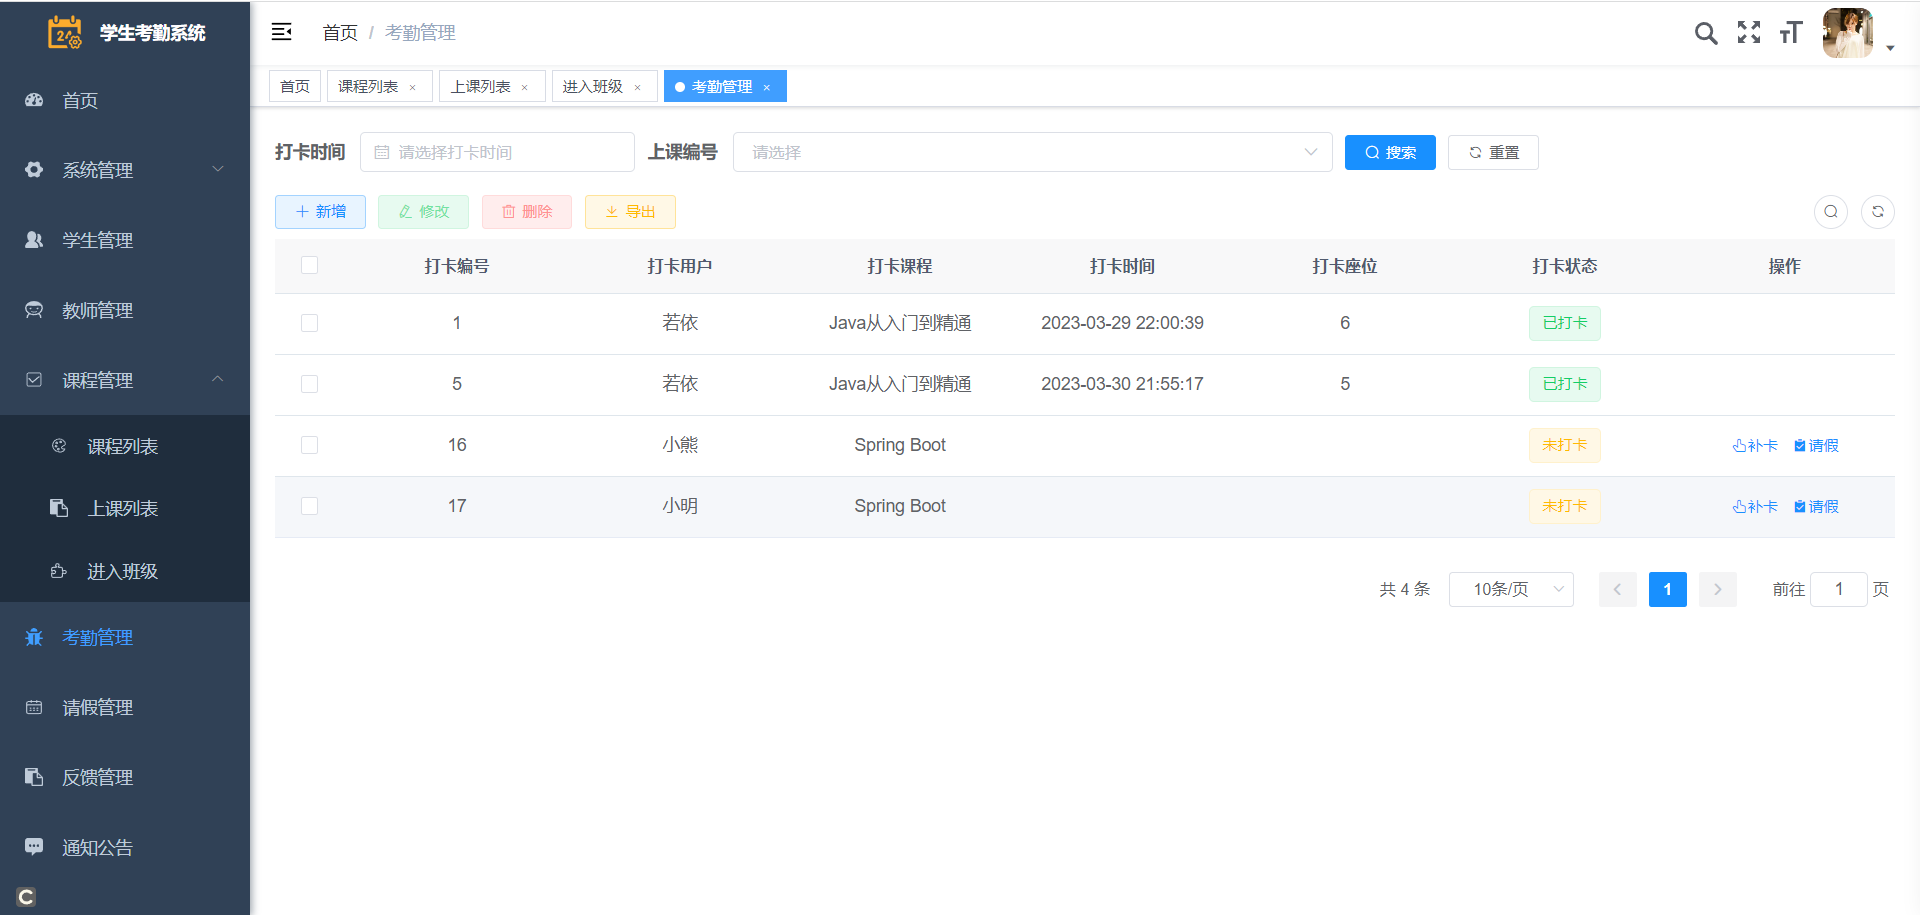Screen dimensions: 1920x915
Task: Click the calendar logo of 学生考勤系统
Action: pyautogui.click(x=65, y=32)
